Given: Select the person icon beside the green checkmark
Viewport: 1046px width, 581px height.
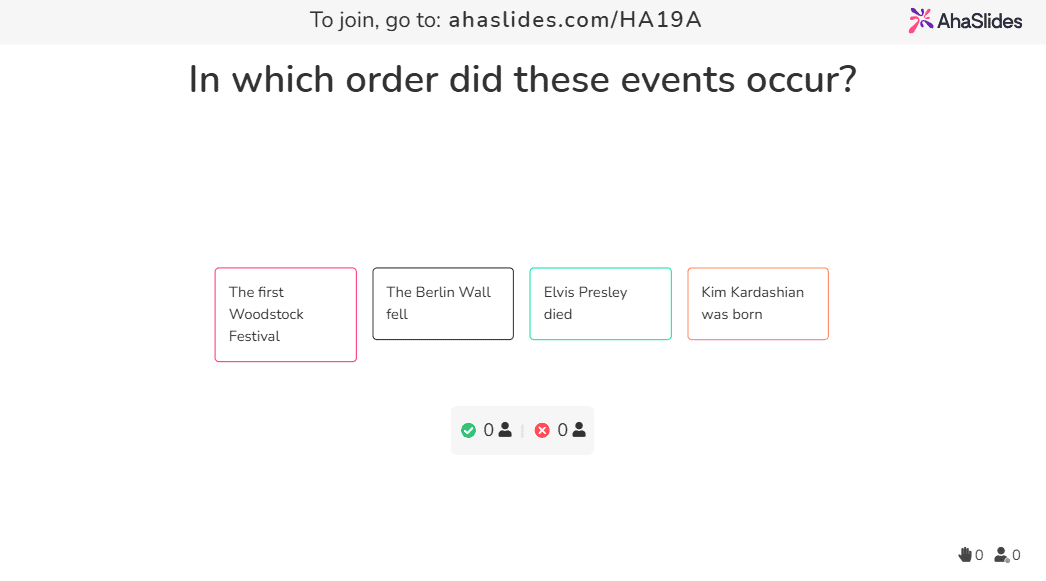Looking at the screenshot, I should pyautogui.click(x=504, y=429).
